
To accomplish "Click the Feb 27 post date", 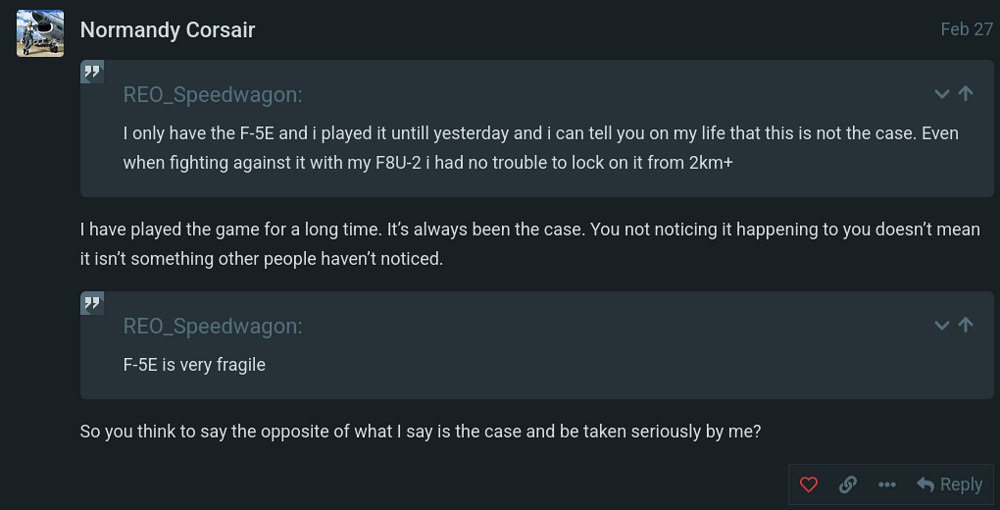I will pos(966,30).
